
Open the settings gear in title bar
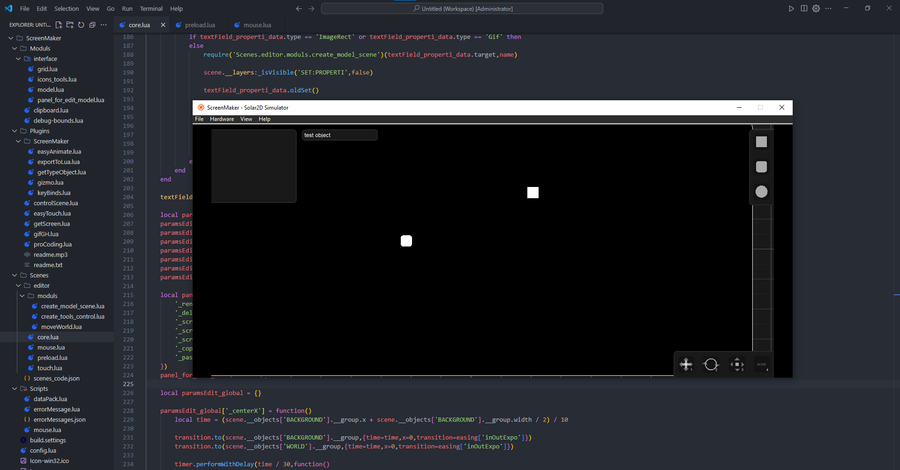pyautogui.click(x=816, y=9)
